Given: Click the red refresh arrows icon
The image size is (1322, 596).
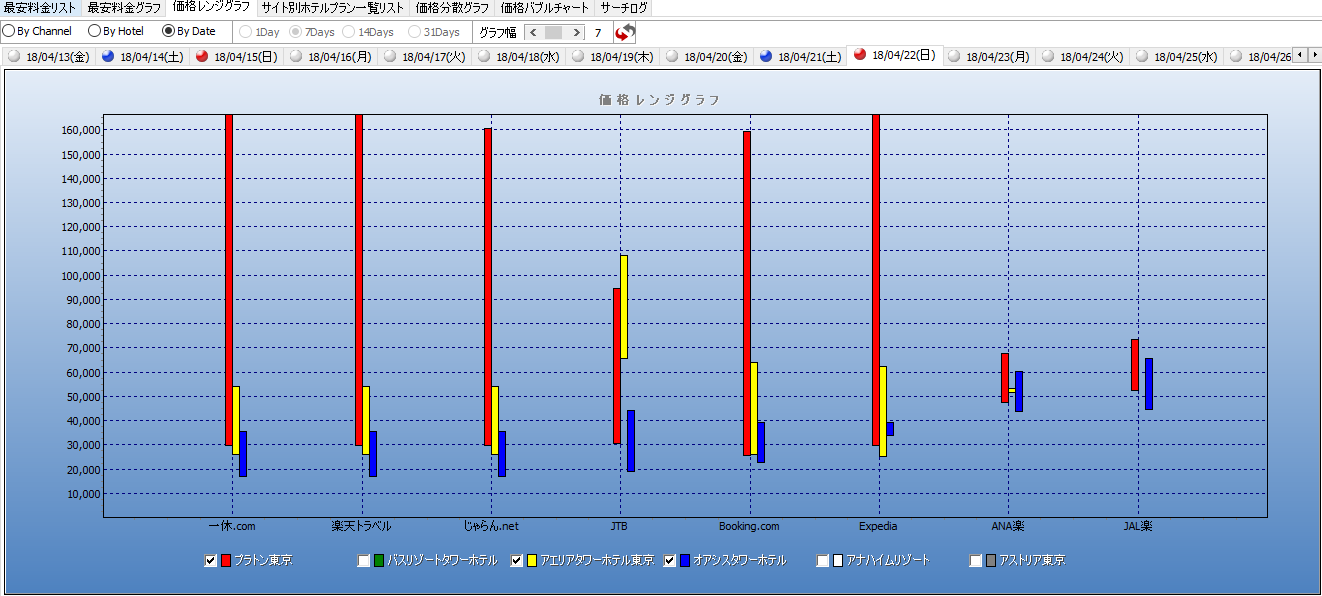Looking at the screenshot, I should click(x=625, y=32).
